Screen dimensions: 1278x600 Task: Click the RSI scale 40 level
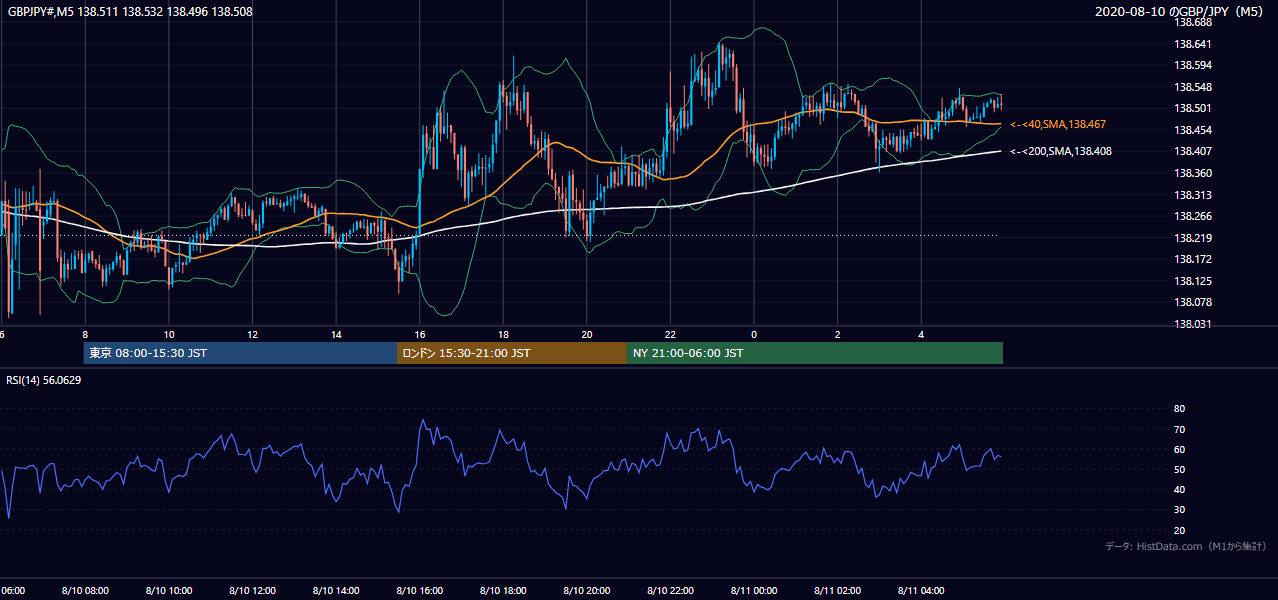click(x=1179, y=490)
